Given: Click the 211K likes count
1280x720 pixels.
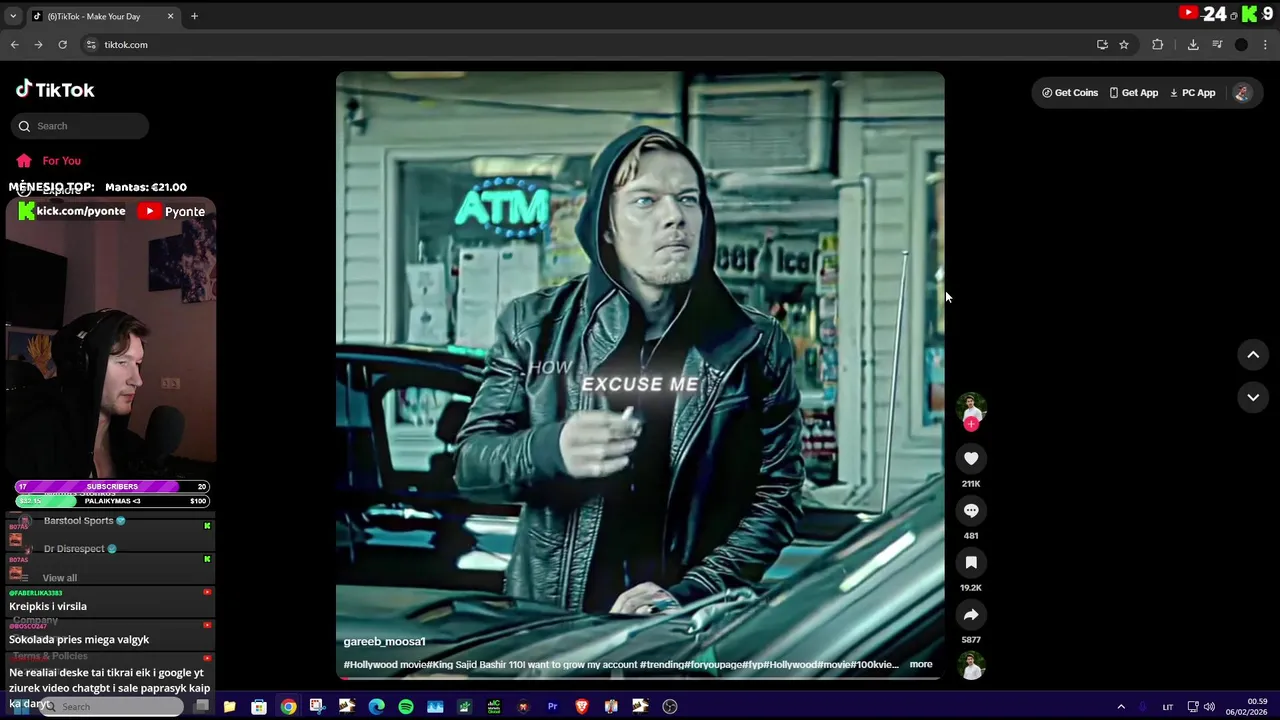Looking at the screenshot, I should click(971, 484).
